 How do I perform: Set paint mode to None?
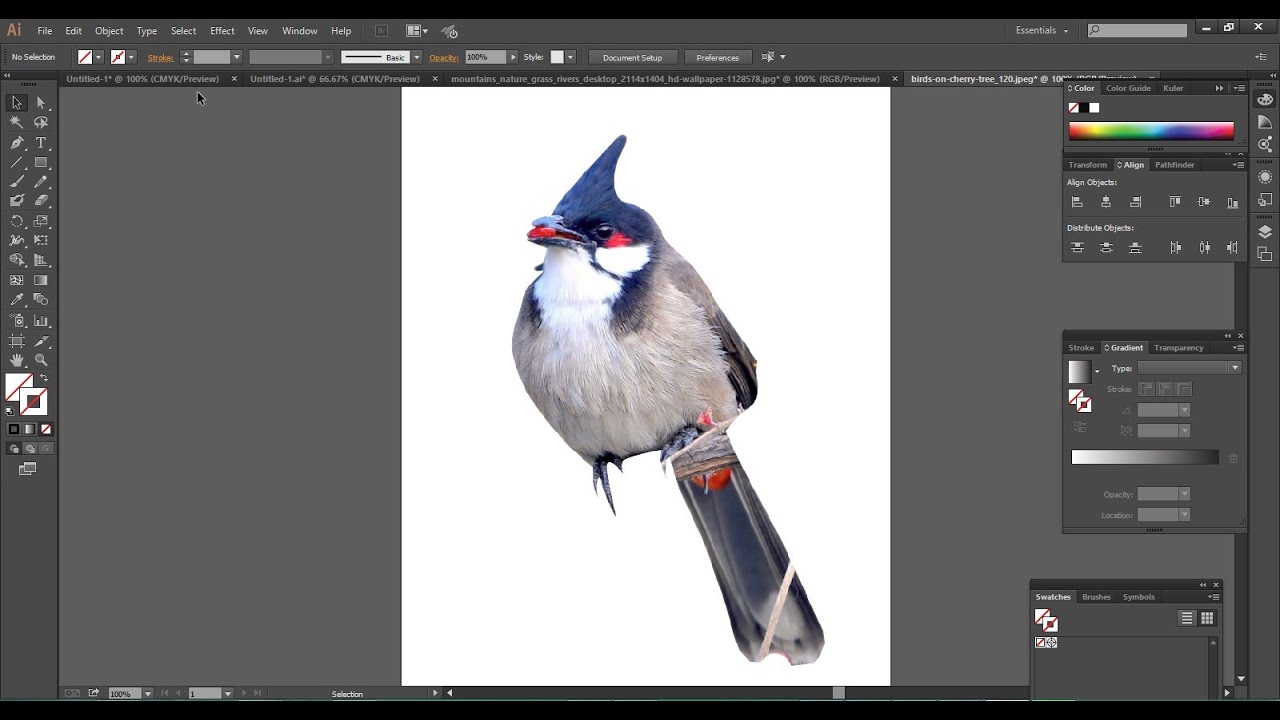click(x=45, y=429)
